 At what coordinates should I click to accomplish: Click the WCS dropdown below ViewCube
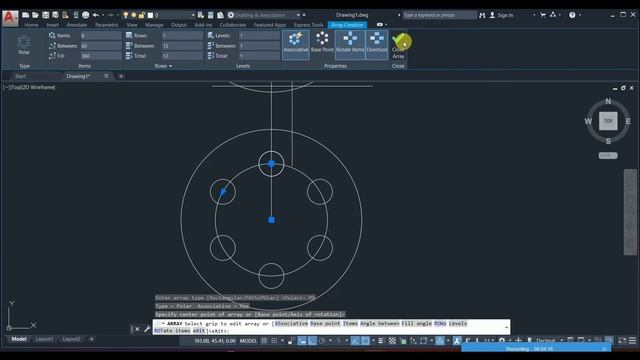point(608,156)
